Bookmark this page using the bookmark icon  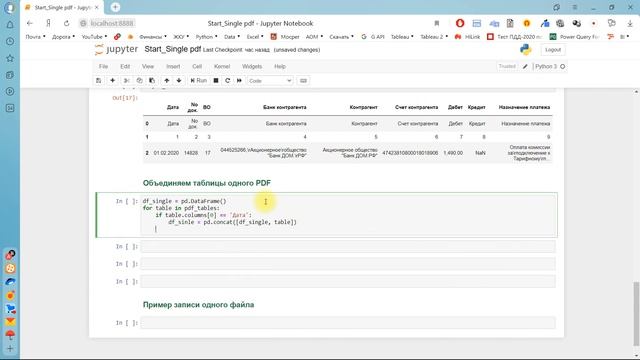[x=437, y=23]
